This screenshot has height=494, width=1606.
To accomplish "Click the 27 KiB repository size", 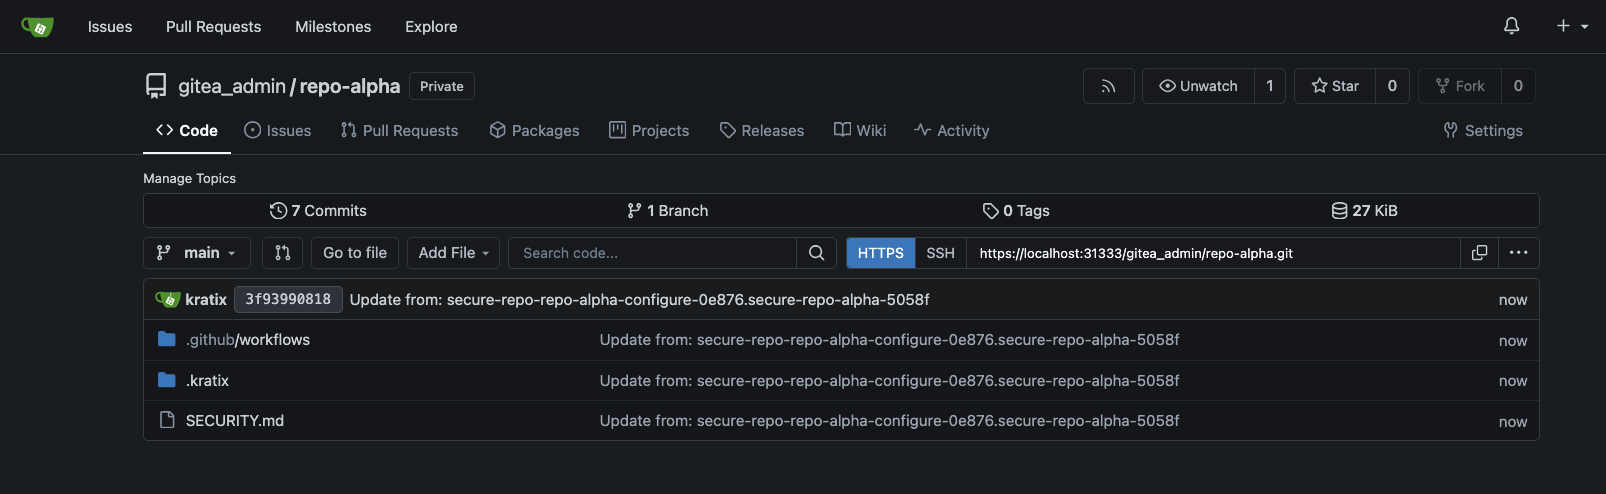I will [1364, 211].
